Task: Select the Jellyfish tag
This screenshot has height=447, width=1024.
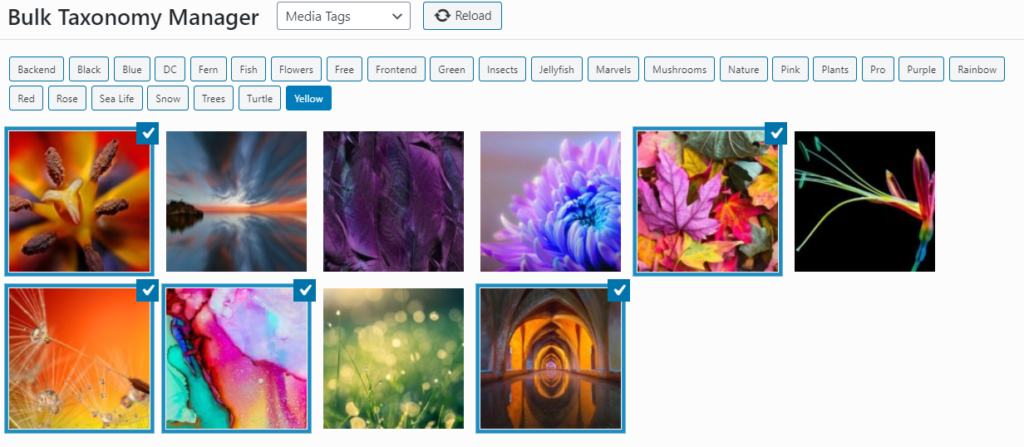Action: pos(556,69)
